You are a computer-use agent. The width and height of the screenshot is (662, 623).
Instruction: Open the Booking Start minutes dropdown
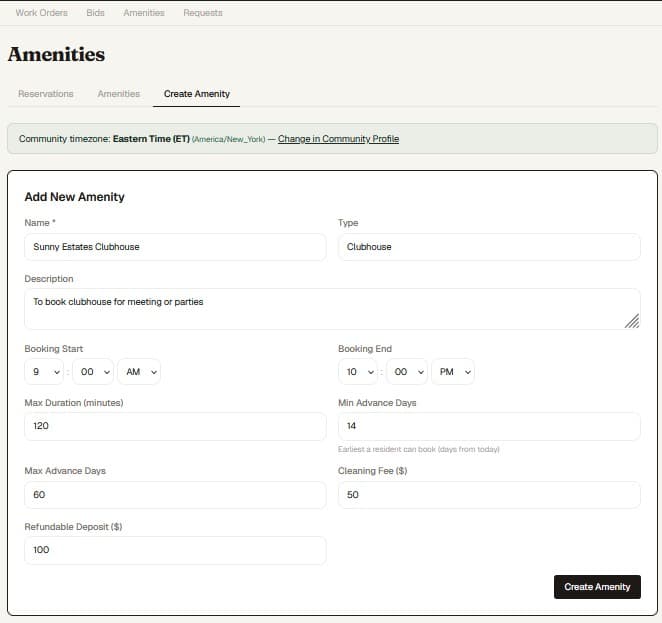click(x=93, y=372)
